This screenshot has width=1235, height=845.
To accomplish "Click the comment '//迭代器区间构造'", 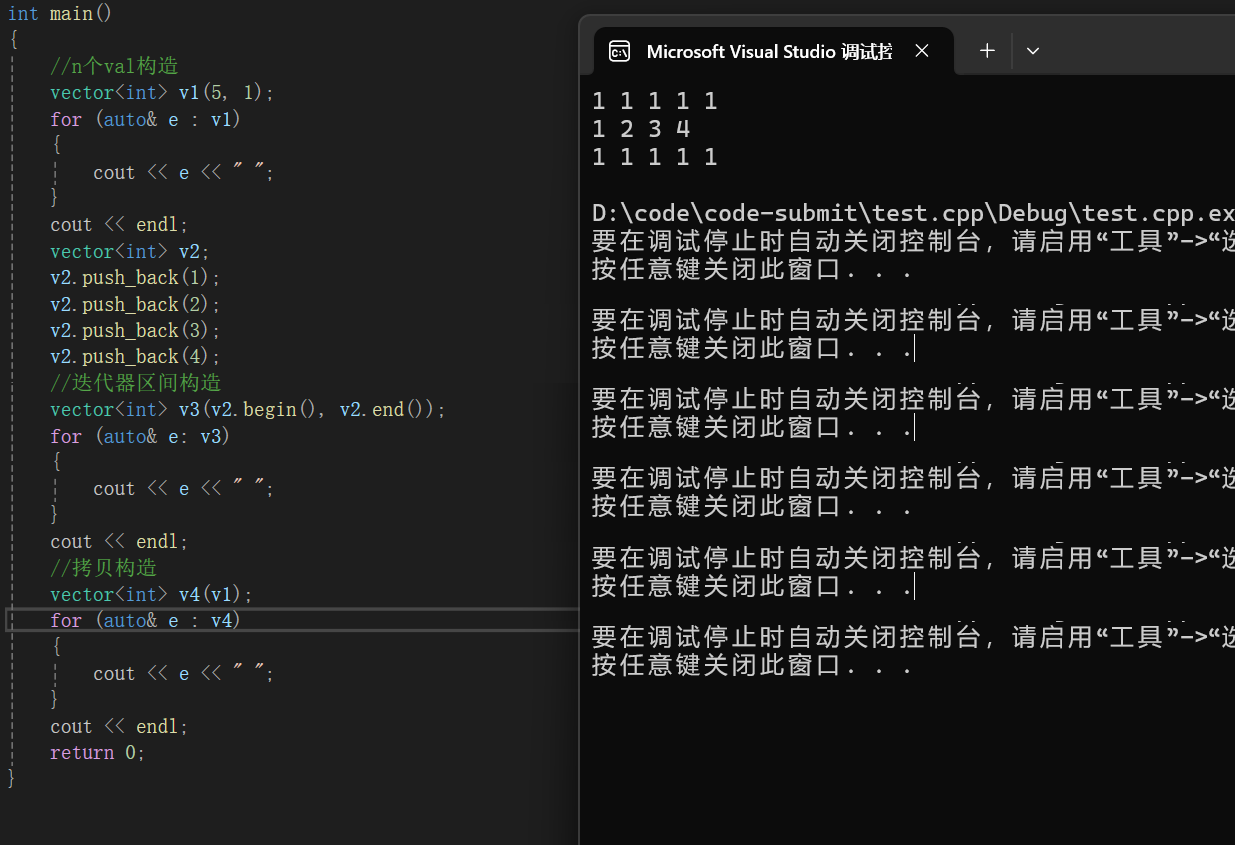I will (x=136, y=383).
